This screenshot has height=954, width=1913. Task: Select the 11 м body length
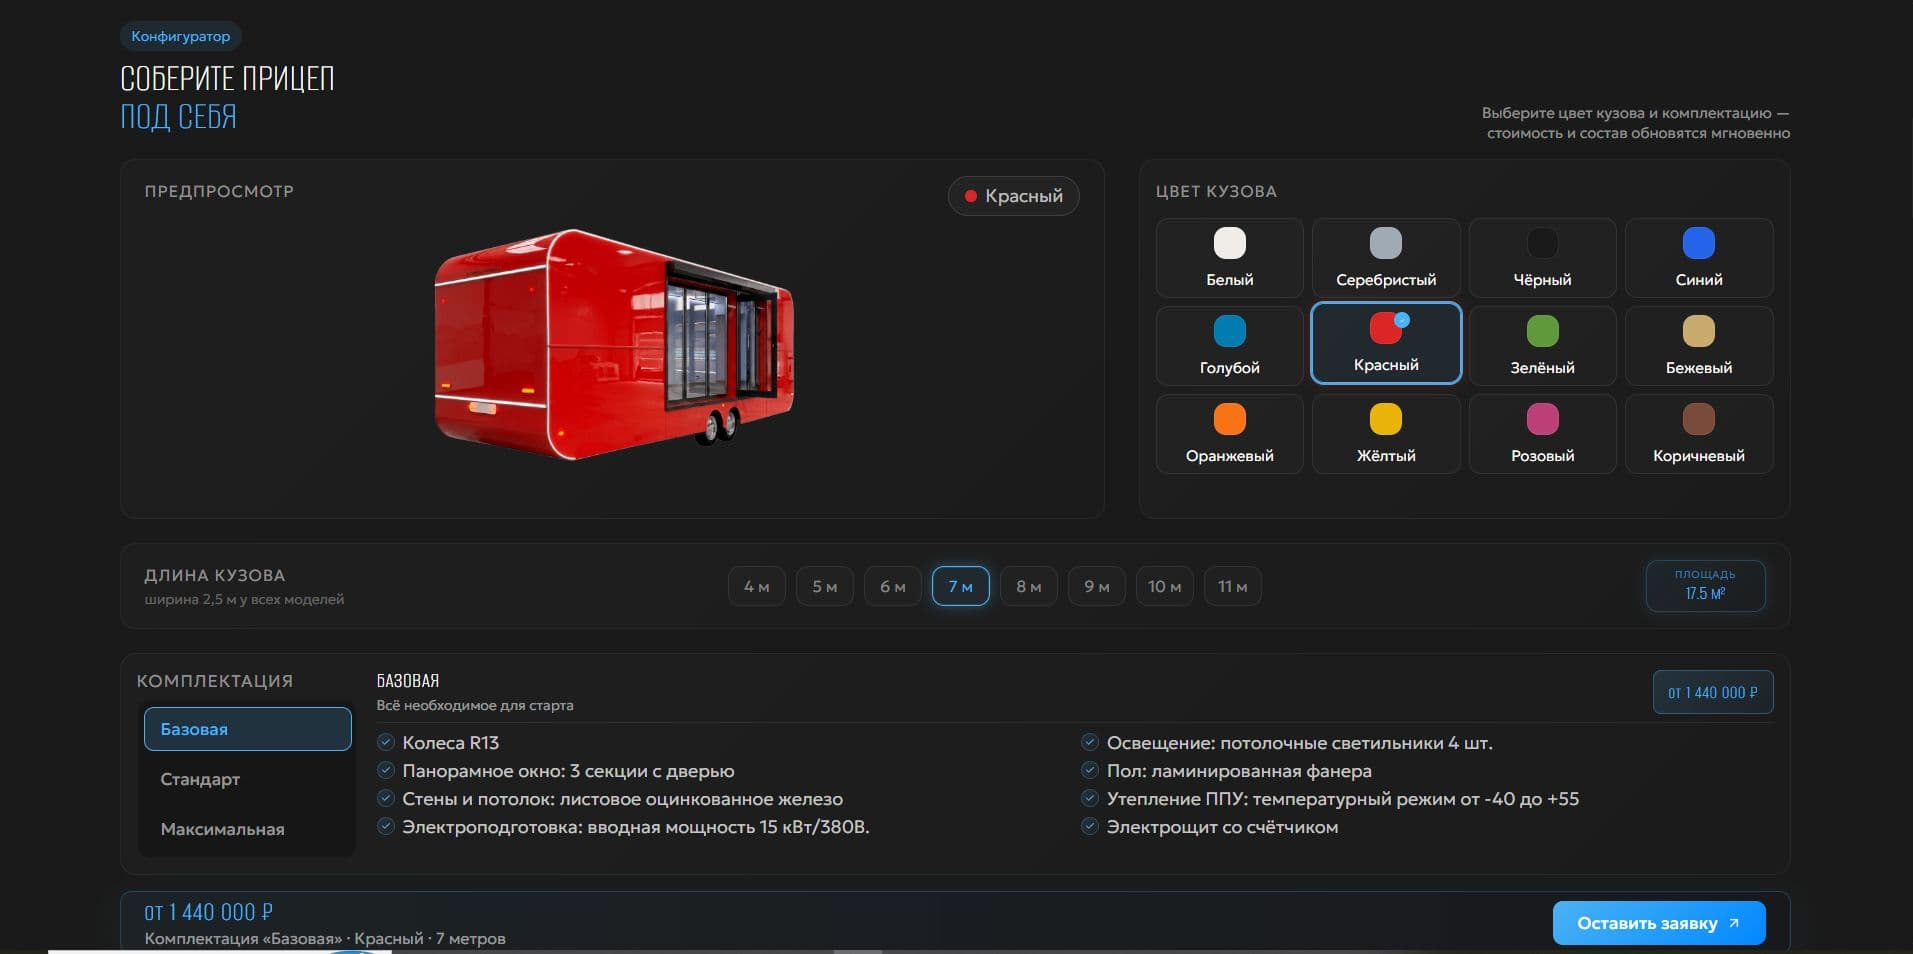pyautogui.click(x=1233, y=586)
